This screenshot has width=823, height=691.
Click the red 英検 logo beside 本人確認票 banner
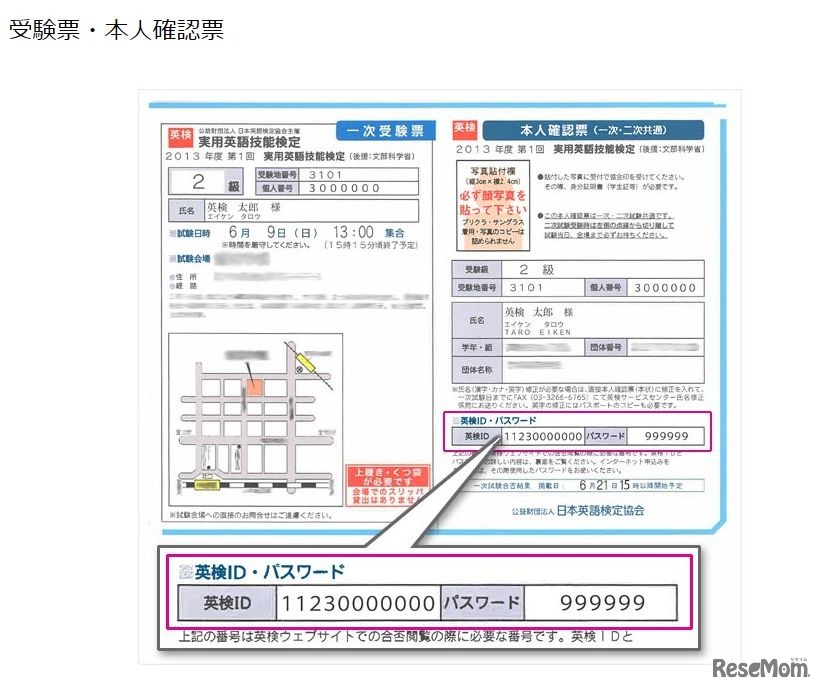click(465, 129)
